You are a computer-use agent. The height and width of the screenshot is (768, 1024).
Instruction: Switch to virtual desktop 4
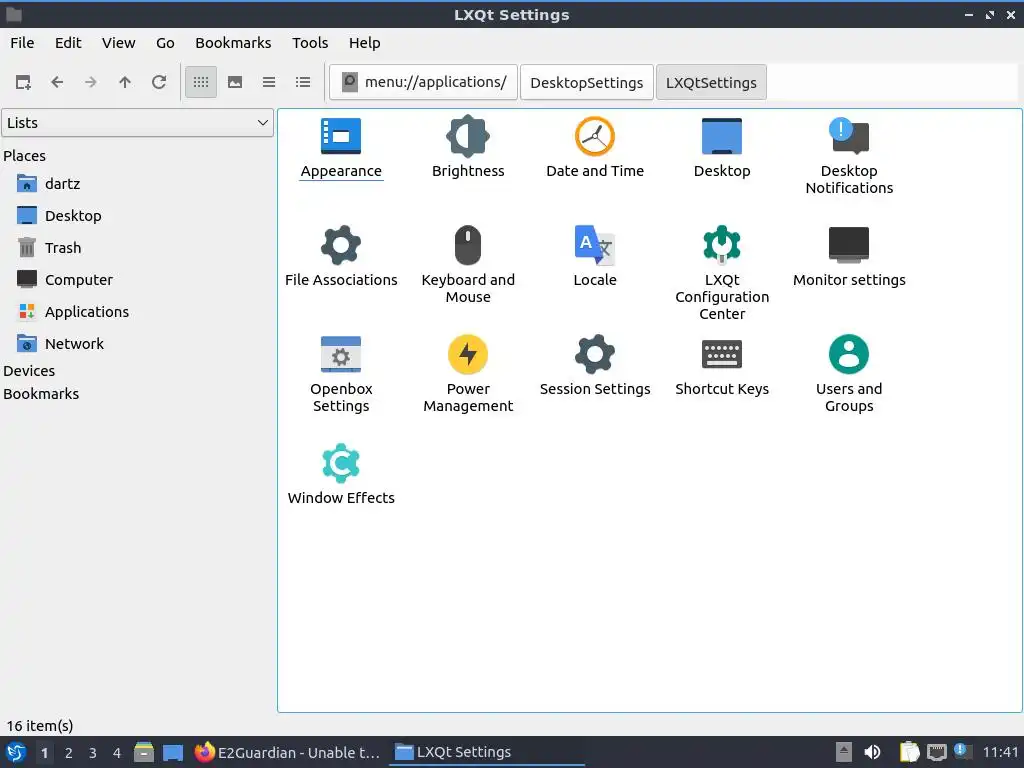[117, 753]
